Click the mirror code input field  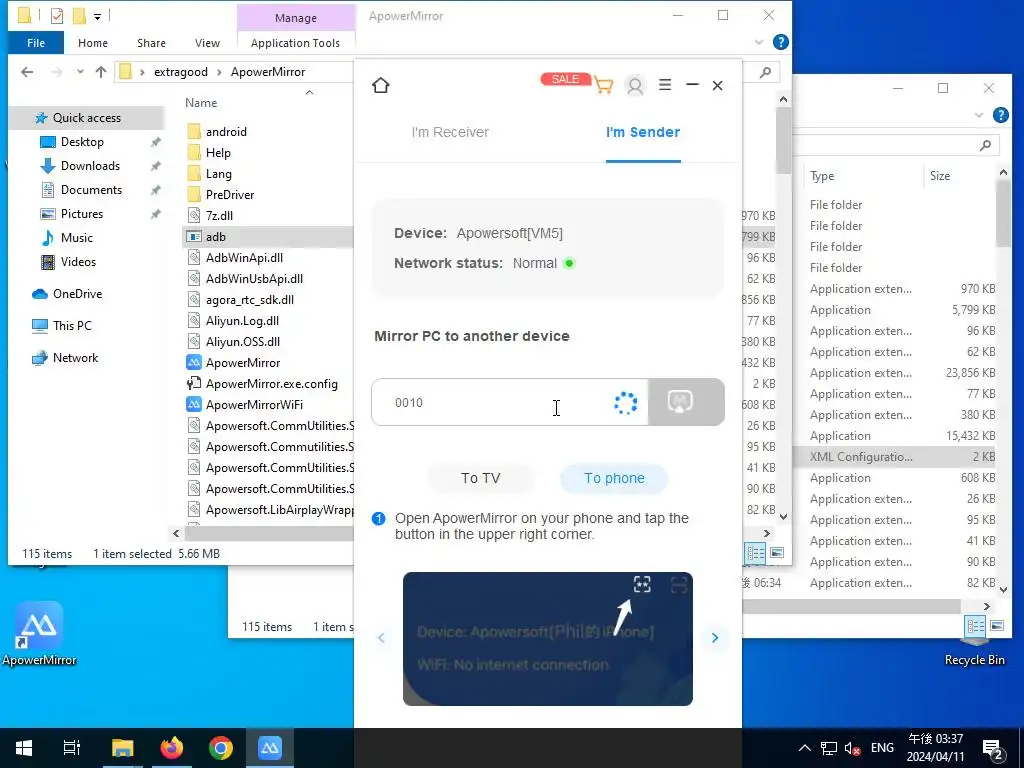click(509, 402)
